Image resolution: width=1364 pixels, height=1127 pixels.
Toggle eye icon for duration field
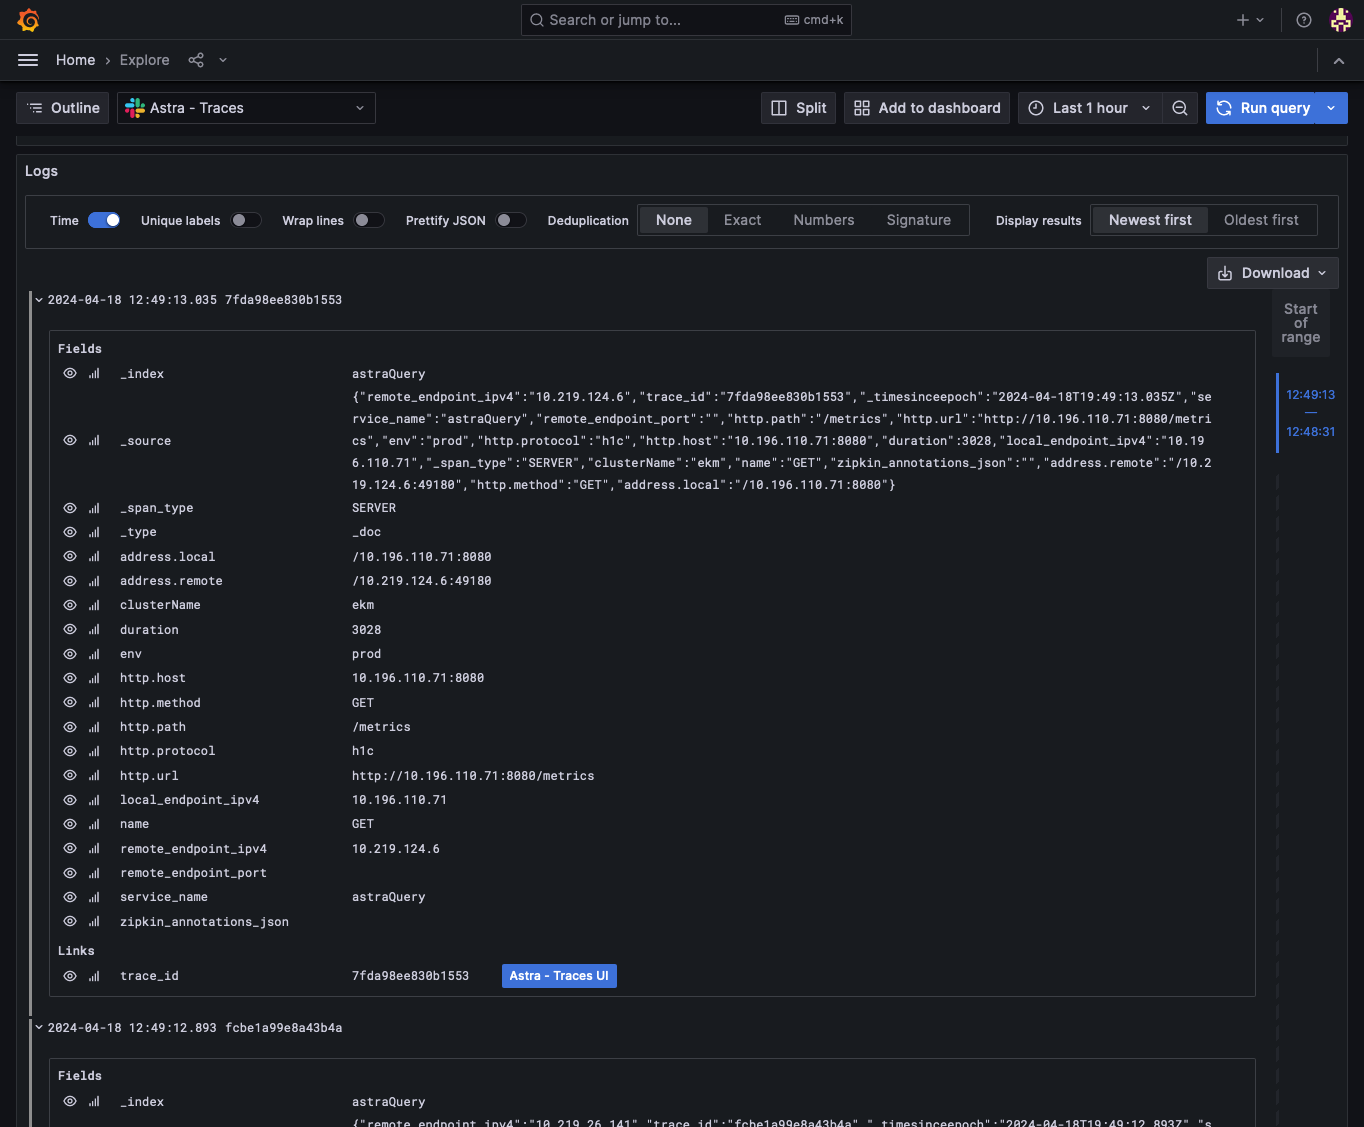70,630
